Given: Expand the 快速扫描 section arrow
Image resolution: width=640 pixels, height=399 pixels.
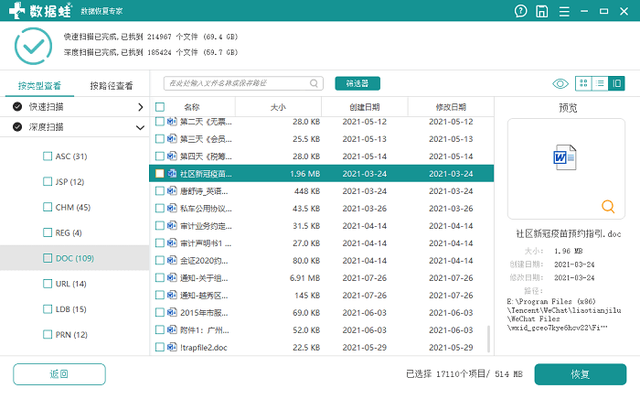Looking at the screenshot, I should click(140, 107).
